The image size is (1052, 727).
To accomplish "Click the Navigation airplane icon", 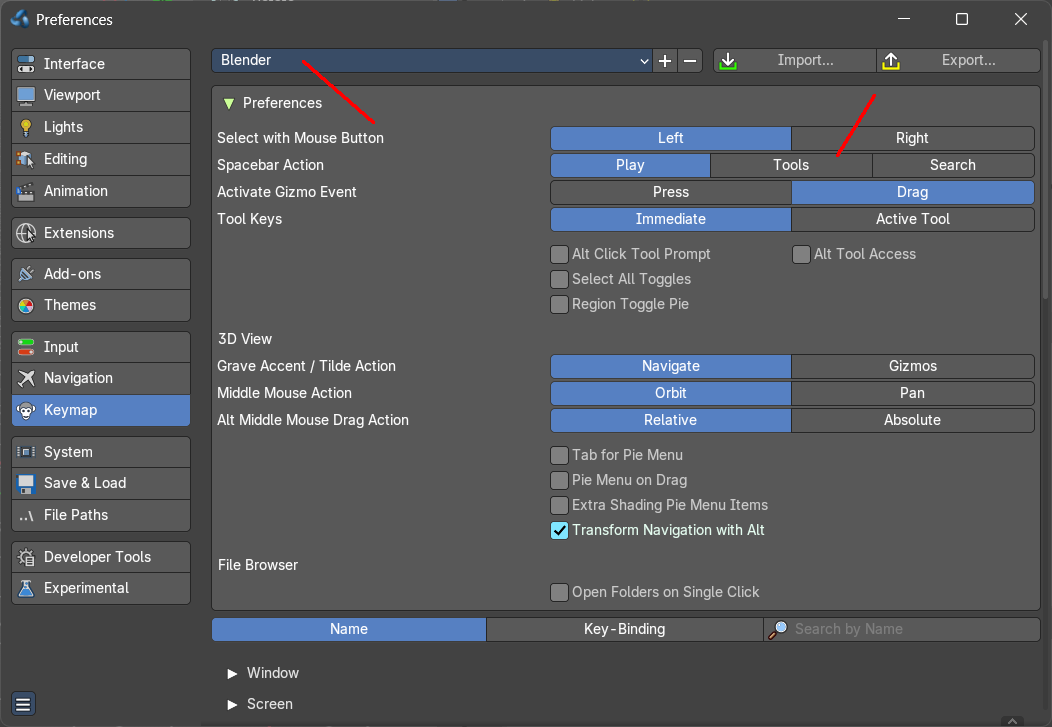I will [x=26, y=378].
